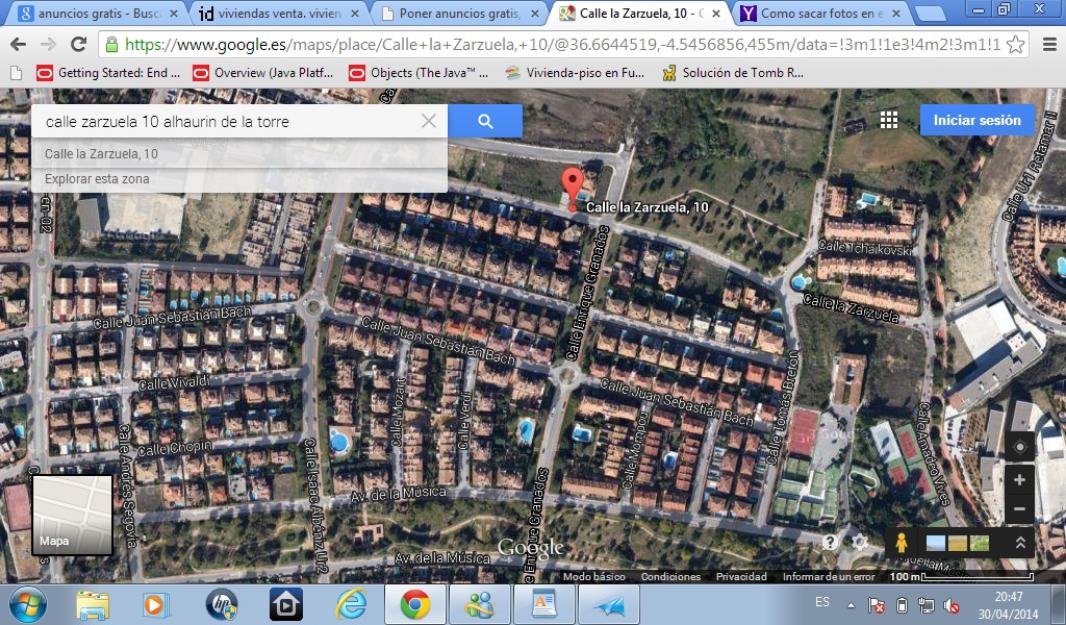This screenshot has height=625, width=1066.
Task: Switch to 'anuncios gratis' tab
Action: point(98,13)
